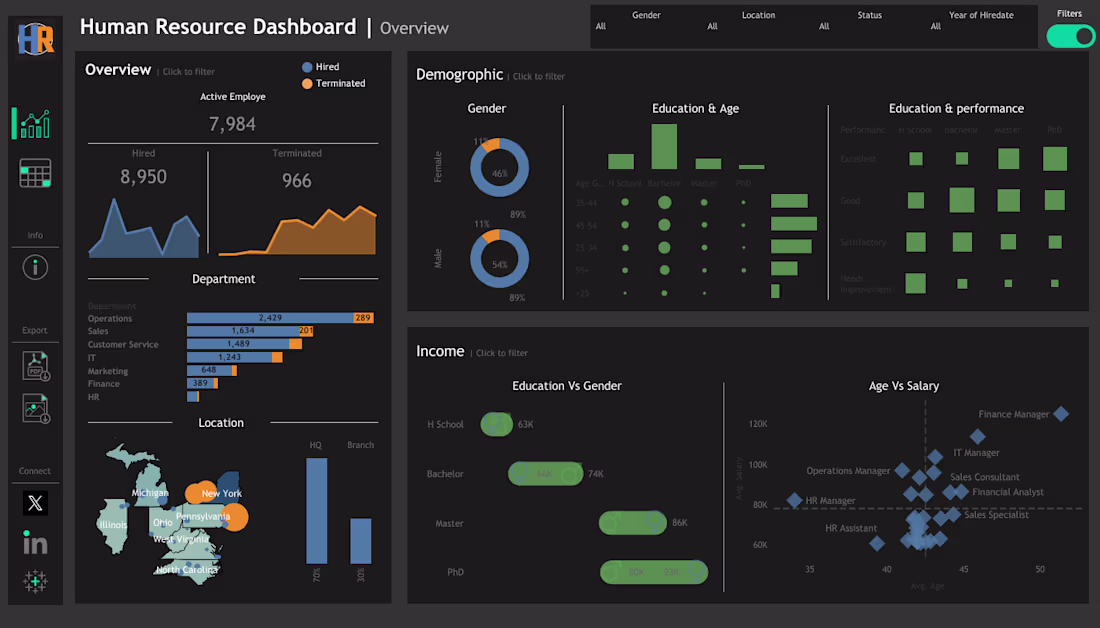Open the LinkedIn profile icon

click(x=35, y=542)
